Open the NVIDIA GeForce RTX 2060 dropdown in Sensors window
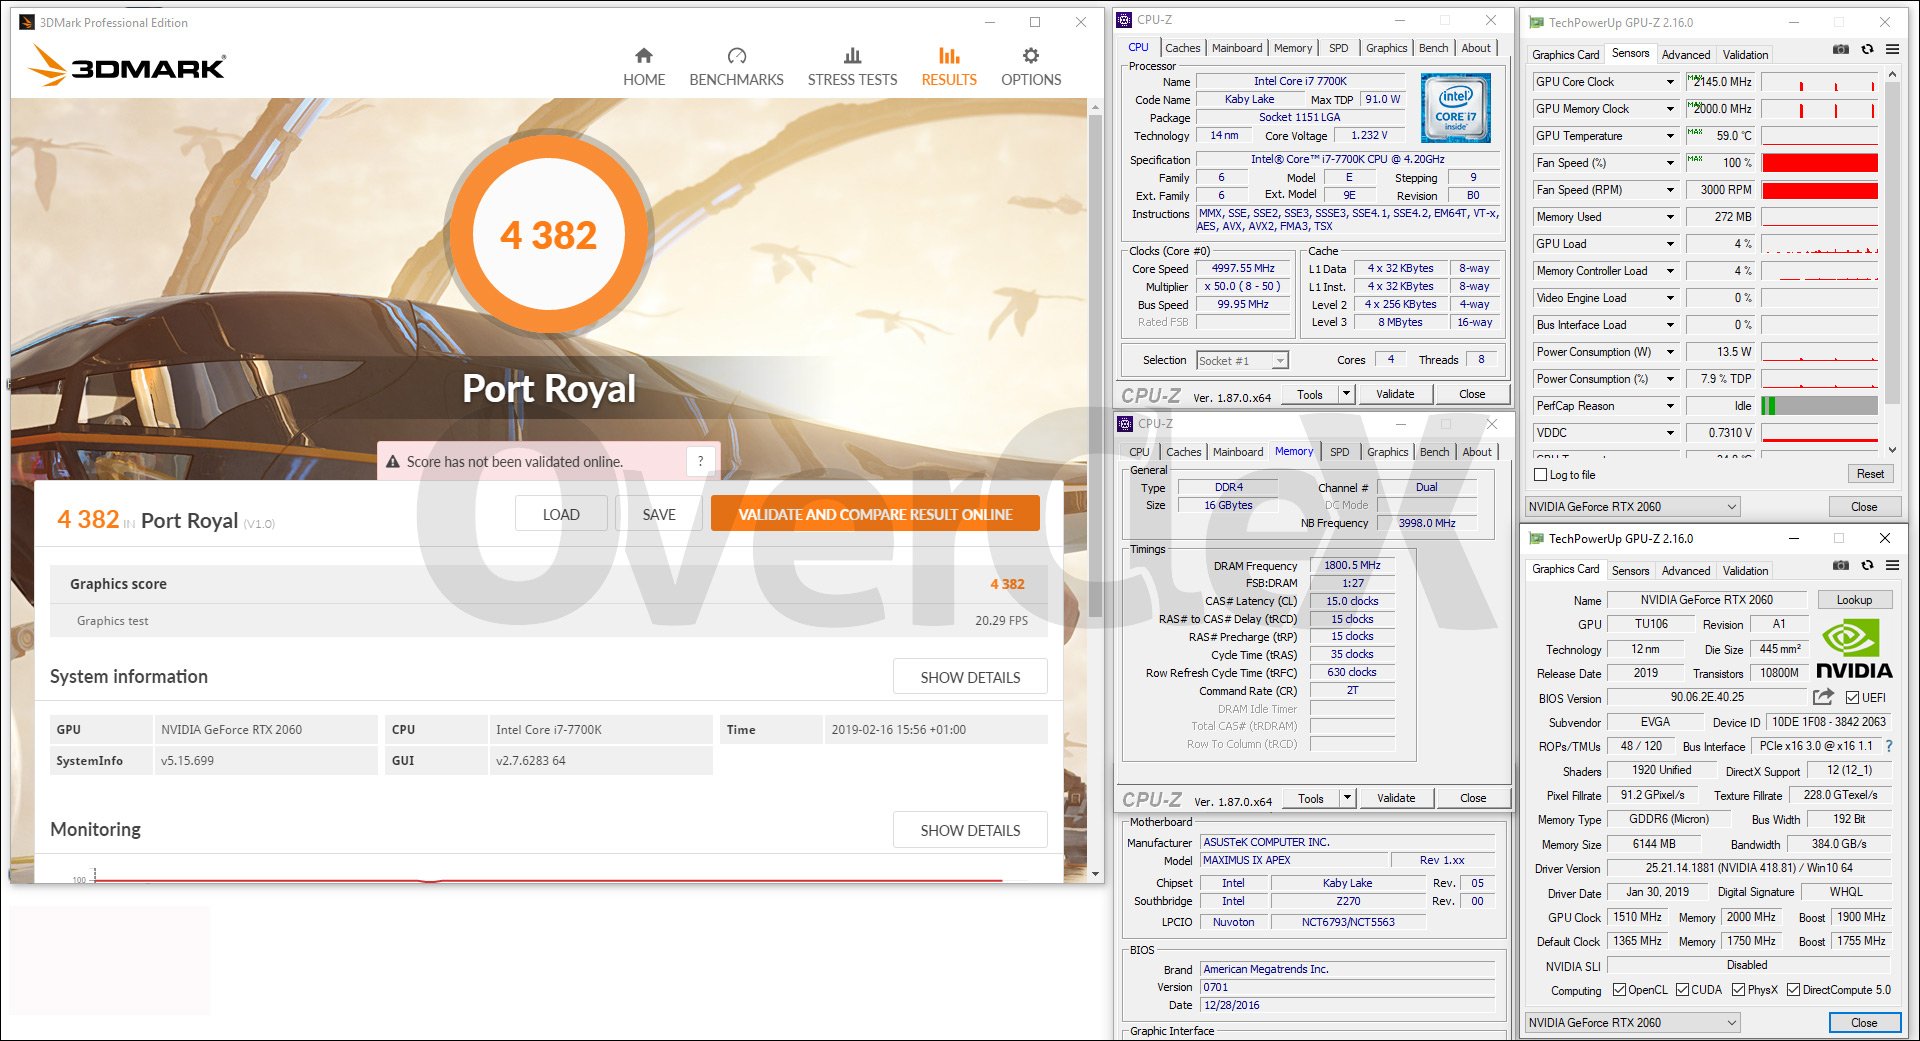Viewport: 1920px width, 1041px height. [x=1732, y=507]
